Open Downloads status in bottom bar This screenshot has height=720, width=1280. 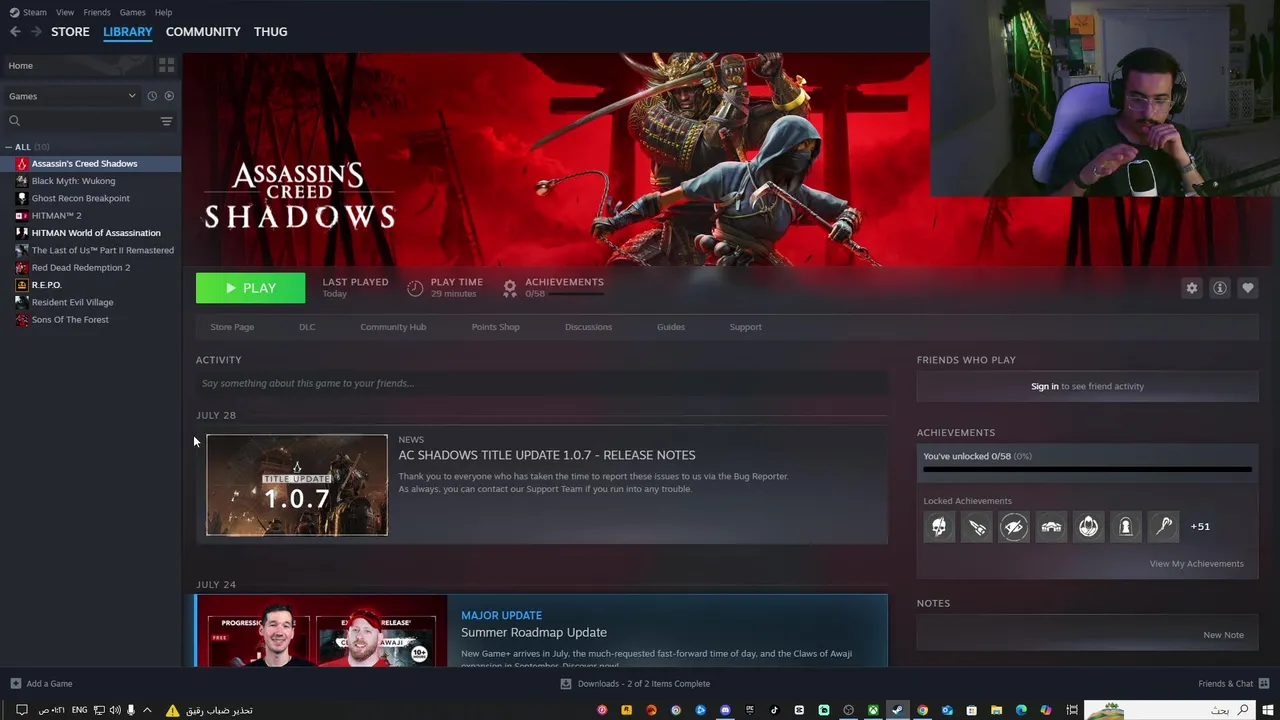[x=635, y=684]
